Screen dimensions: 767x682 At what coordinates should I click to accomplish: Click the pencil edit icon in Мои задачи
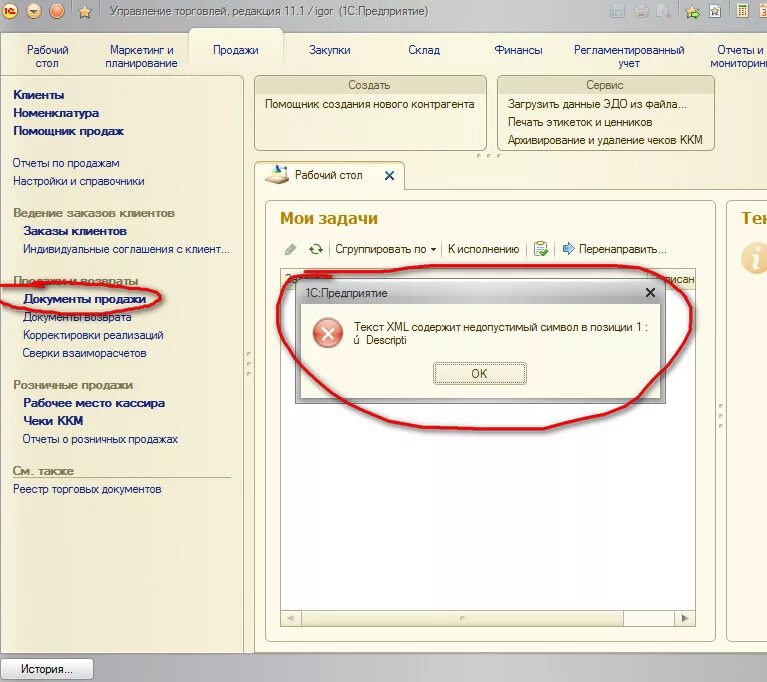click(290, 250)
